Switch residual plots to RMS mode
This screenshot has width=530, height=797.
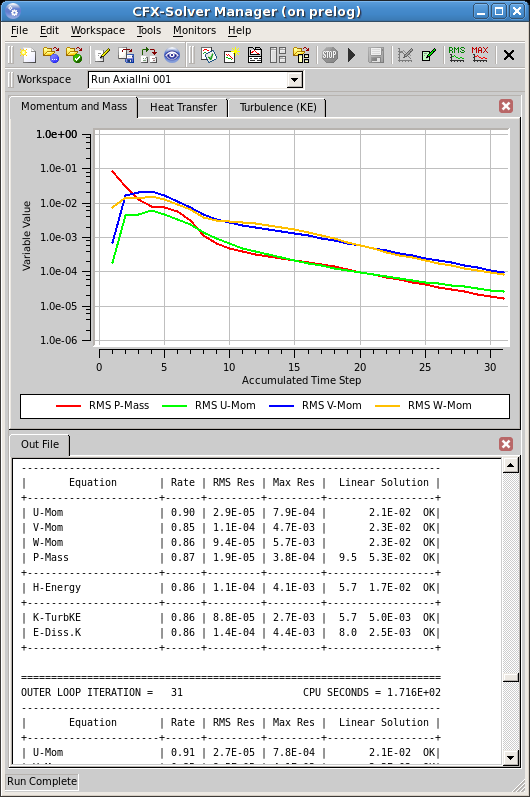point(457,54)
